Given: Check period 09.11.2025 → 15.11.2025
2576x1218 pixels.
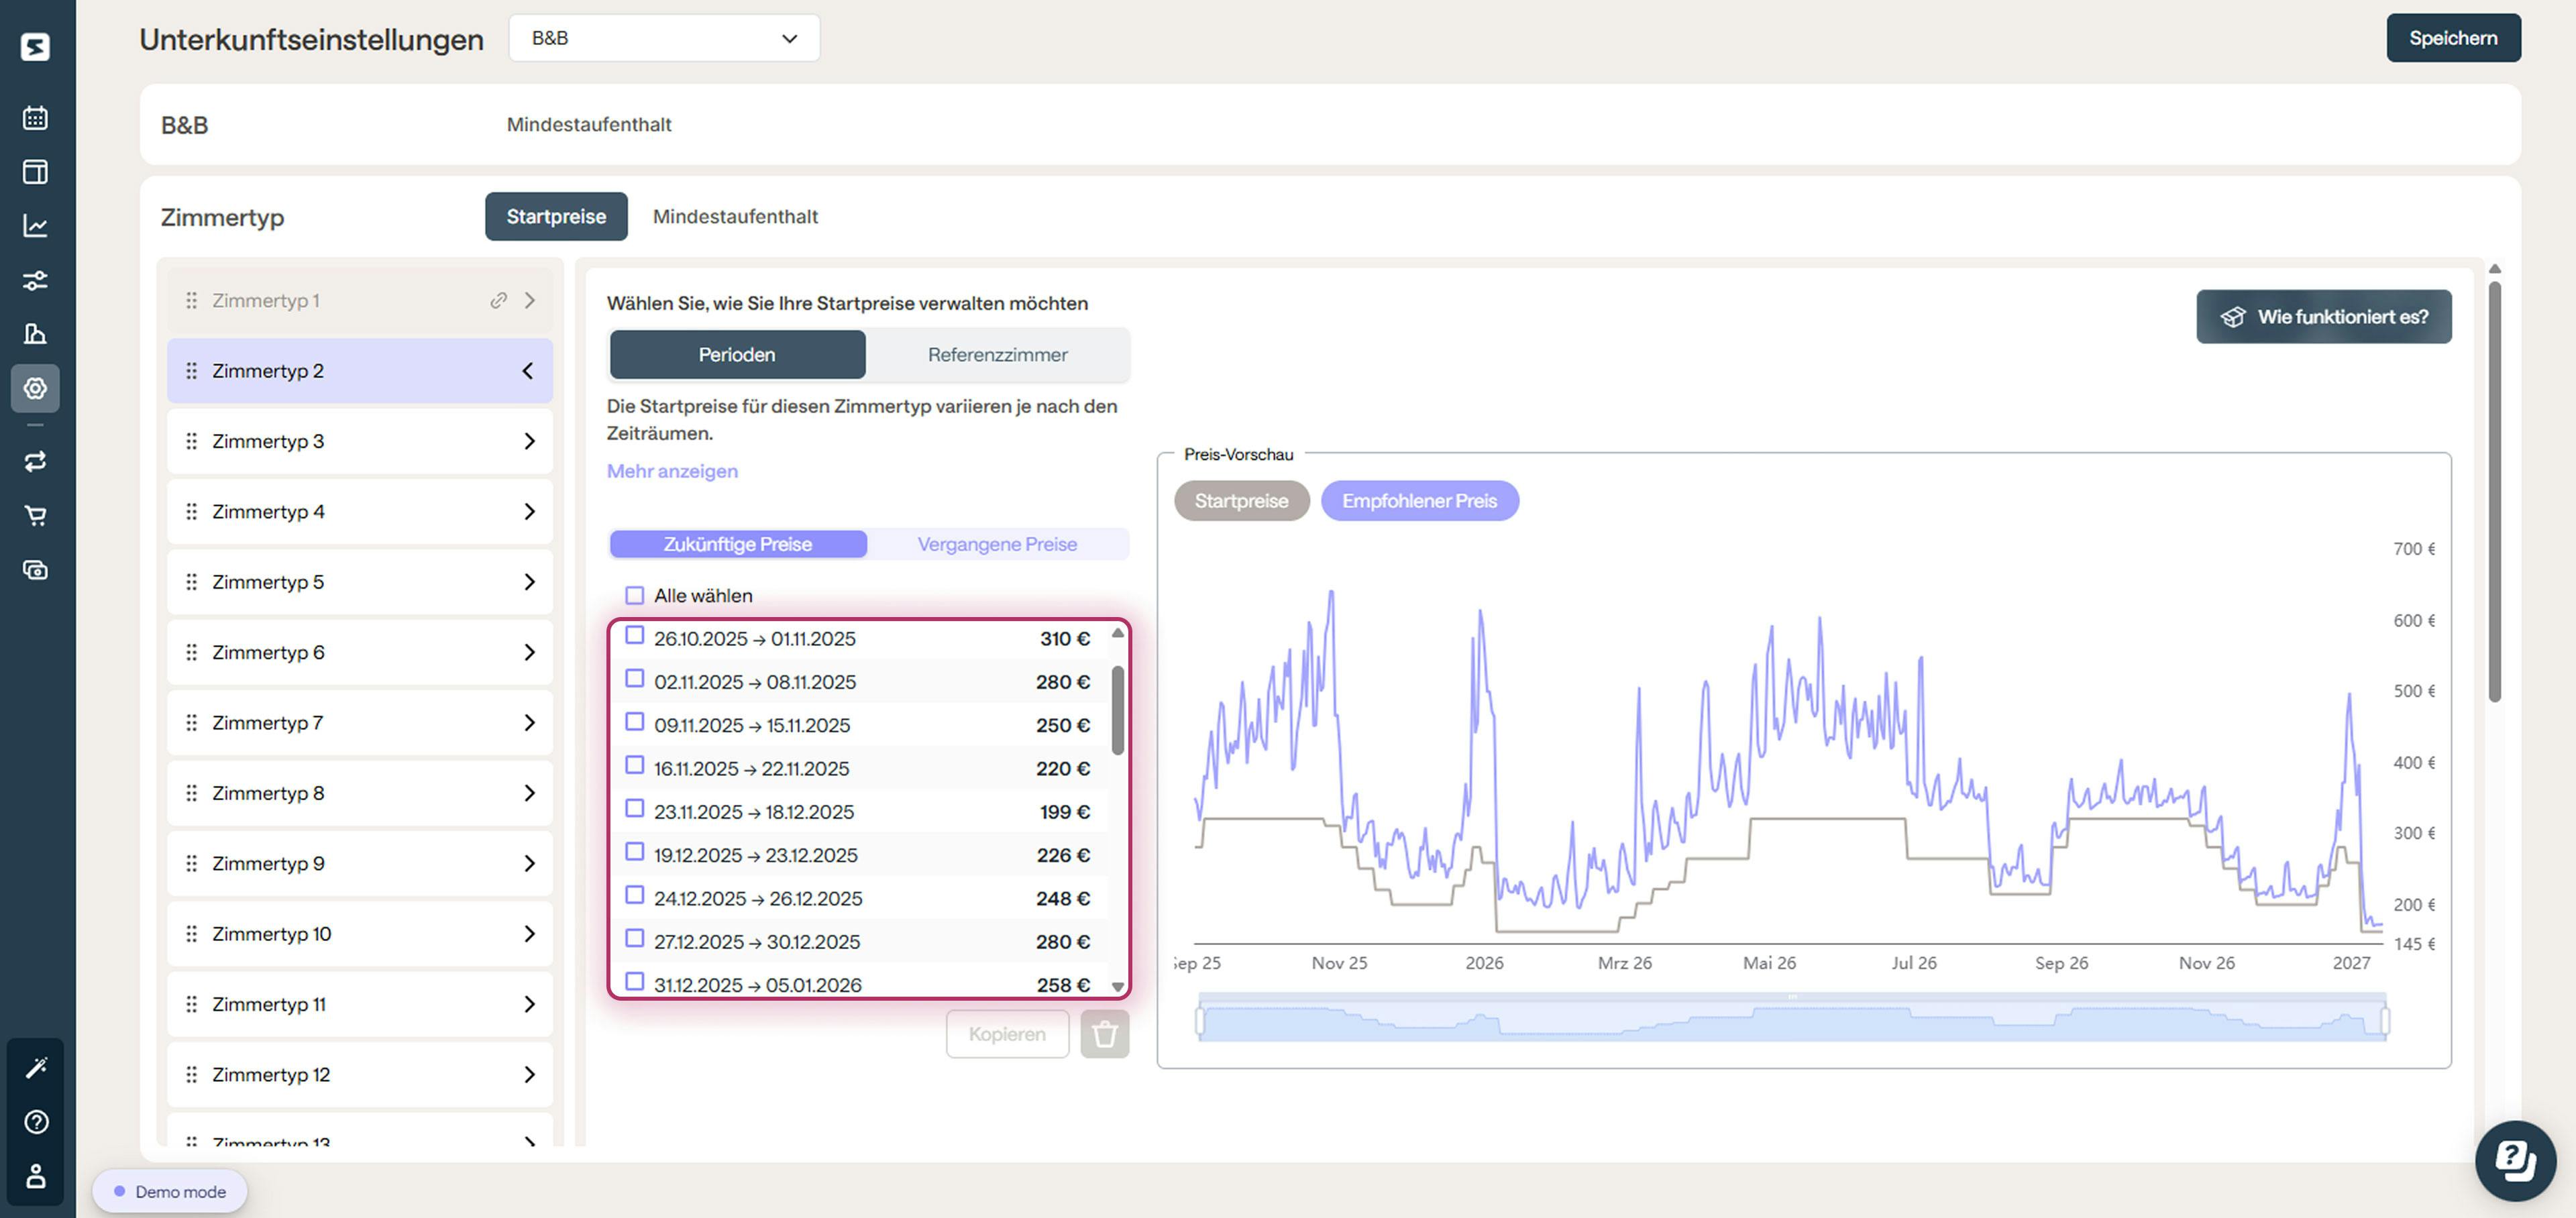Looking at the screenshot, I should pyautogui.click(x=634, y=721).
